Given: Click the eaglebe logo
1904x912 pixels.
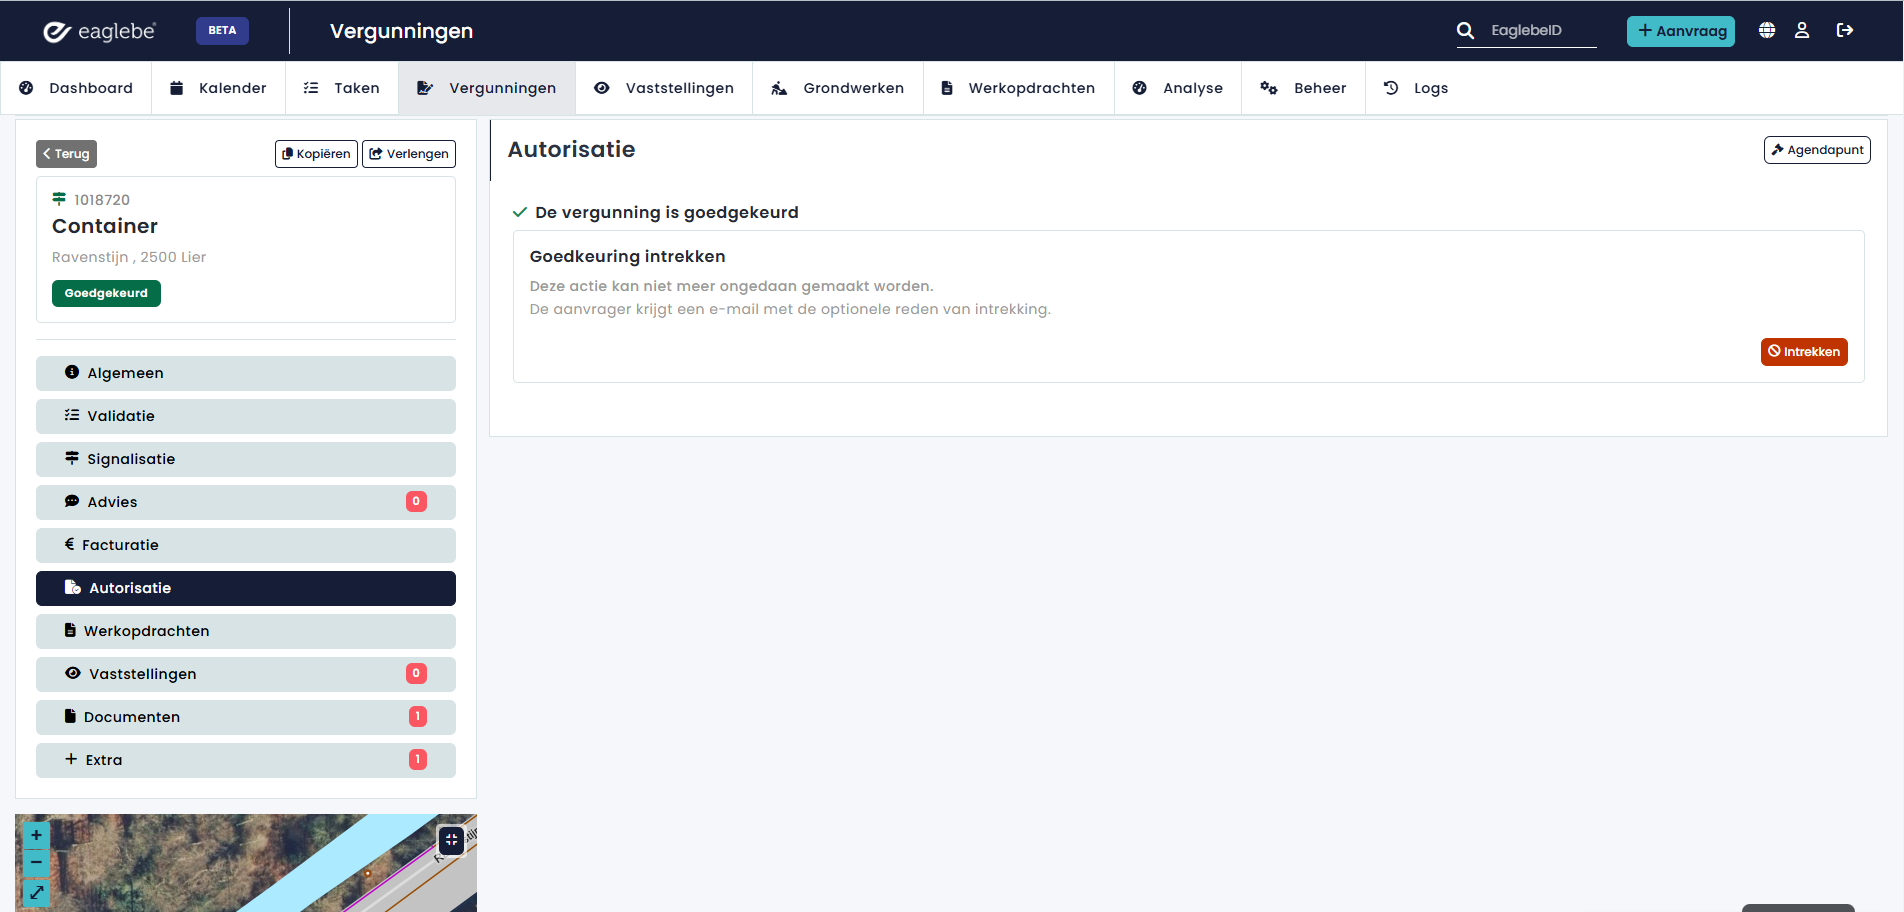Looking at the screenshot, I should point(99,31).
